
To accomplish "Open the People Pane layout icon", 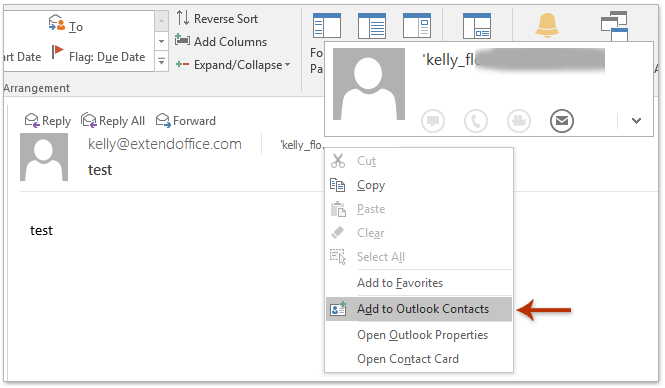I will (x=477, y=26).
